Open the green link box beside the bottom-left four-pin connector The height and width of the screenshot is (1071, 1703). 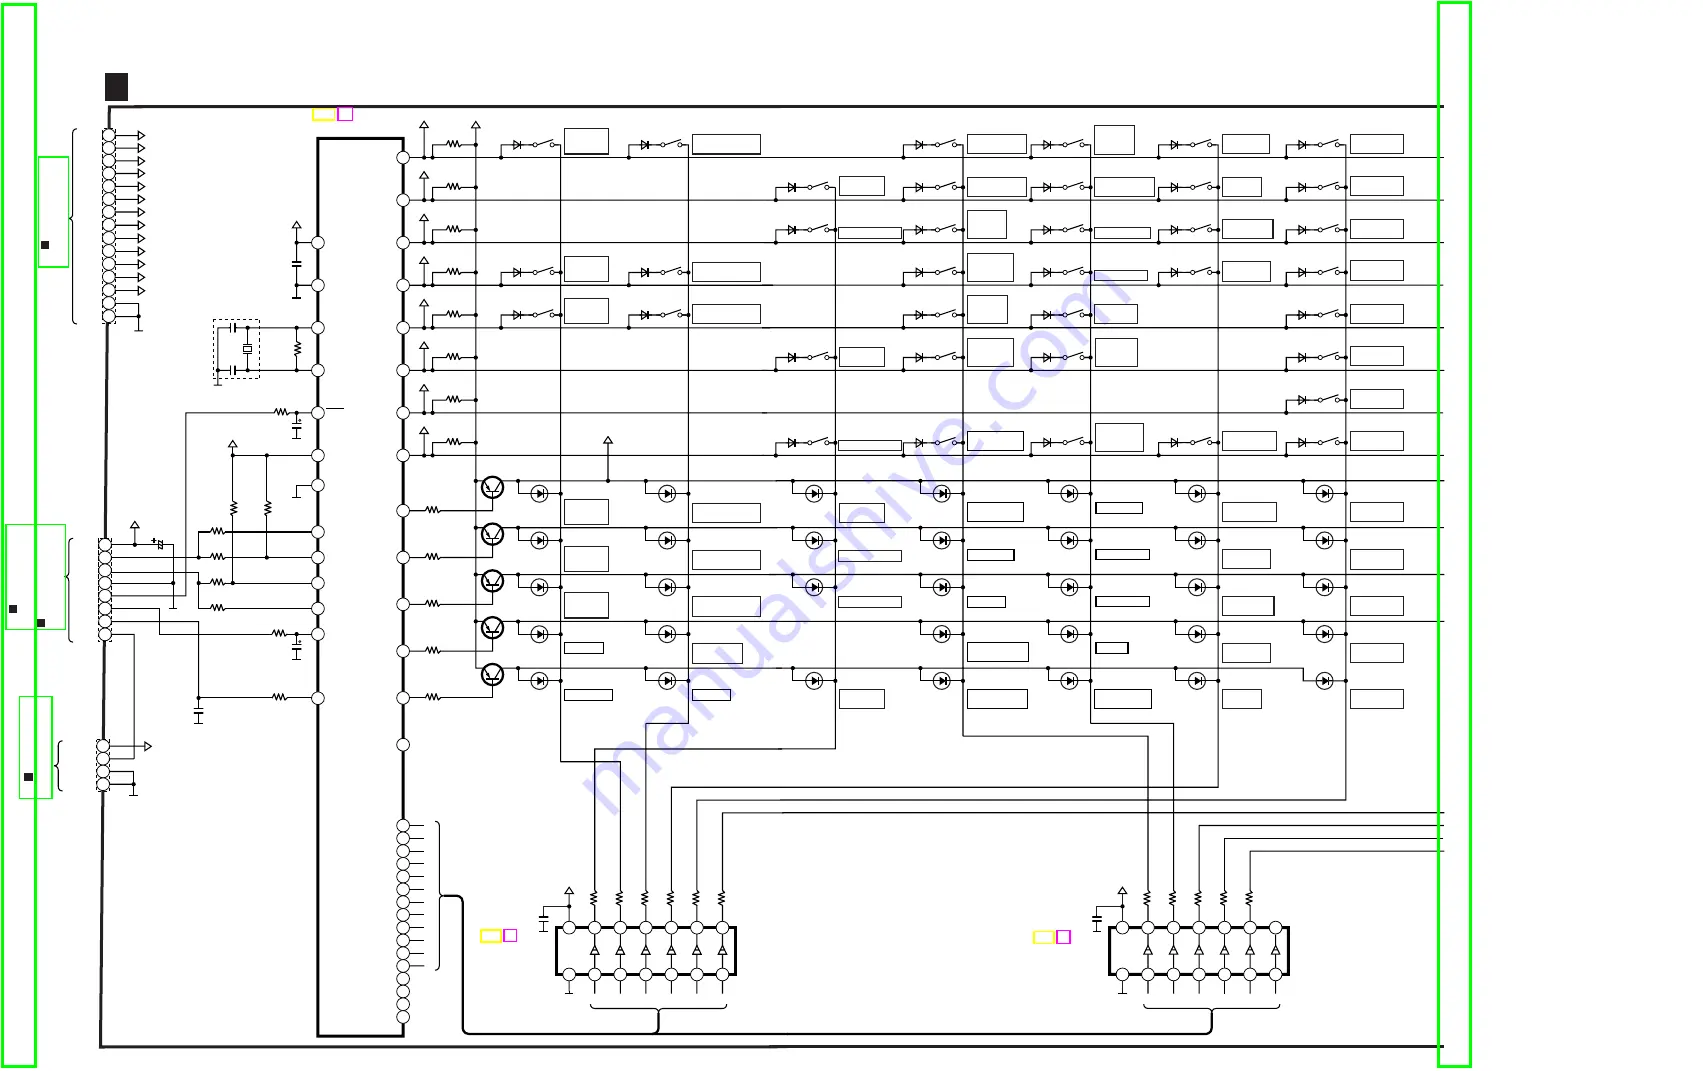(36, 747)
